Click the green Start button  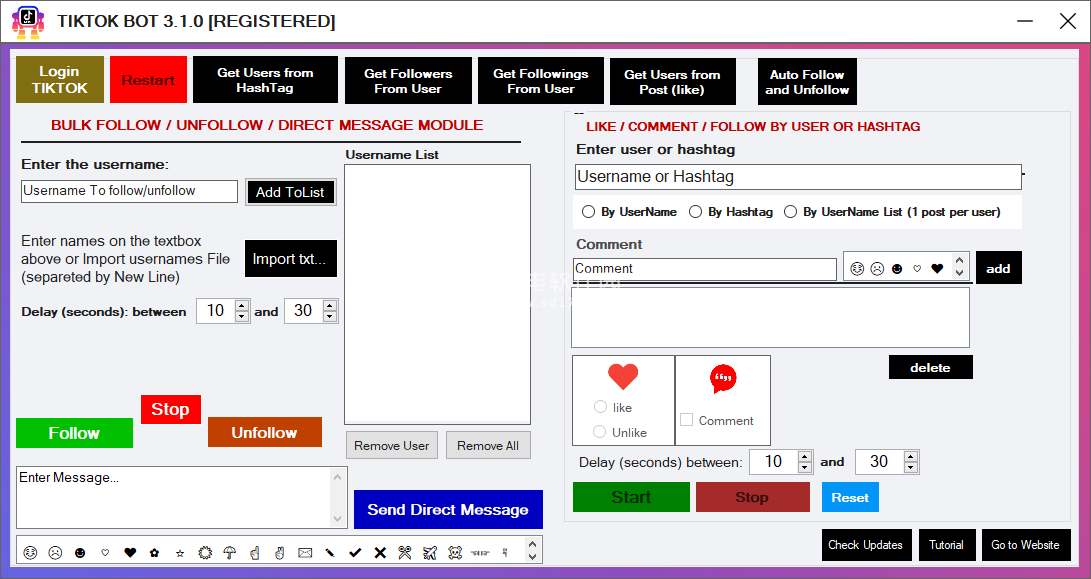[x=631, y=497]
